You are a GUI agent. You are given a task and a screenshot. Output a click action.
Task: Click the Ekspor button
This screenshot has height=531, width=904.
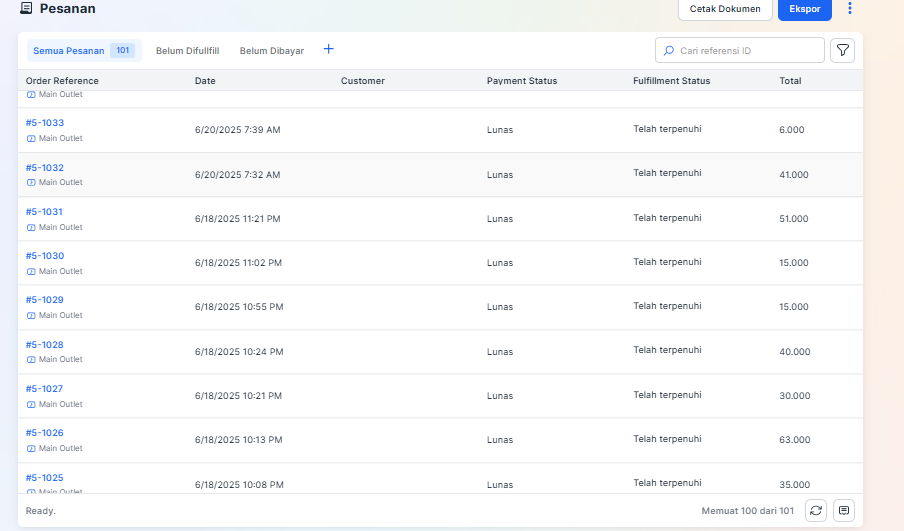pyautogui.click(x=804, y=9)
